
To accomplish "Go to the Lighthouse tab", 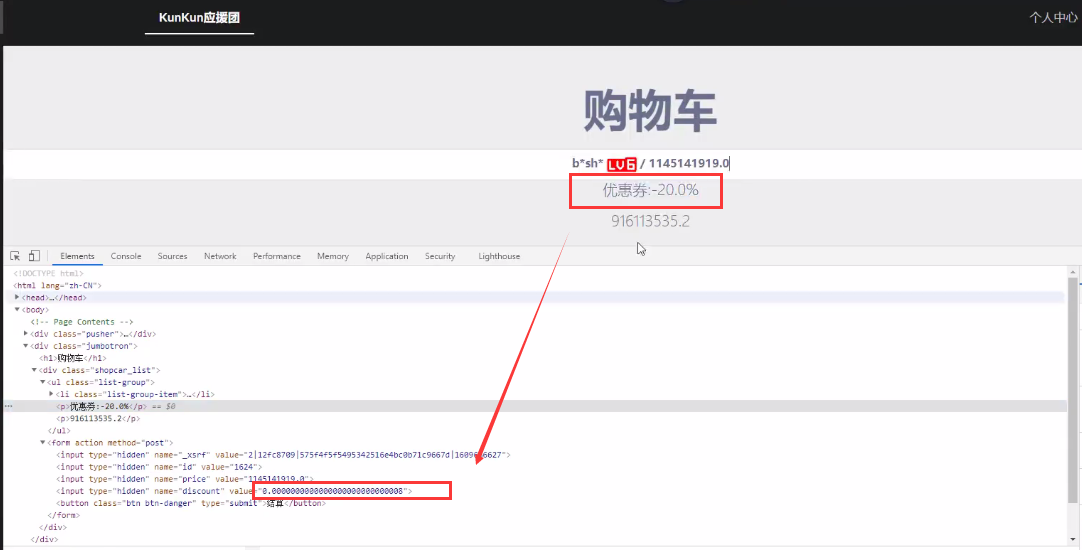I will click(x=499, y=256).
